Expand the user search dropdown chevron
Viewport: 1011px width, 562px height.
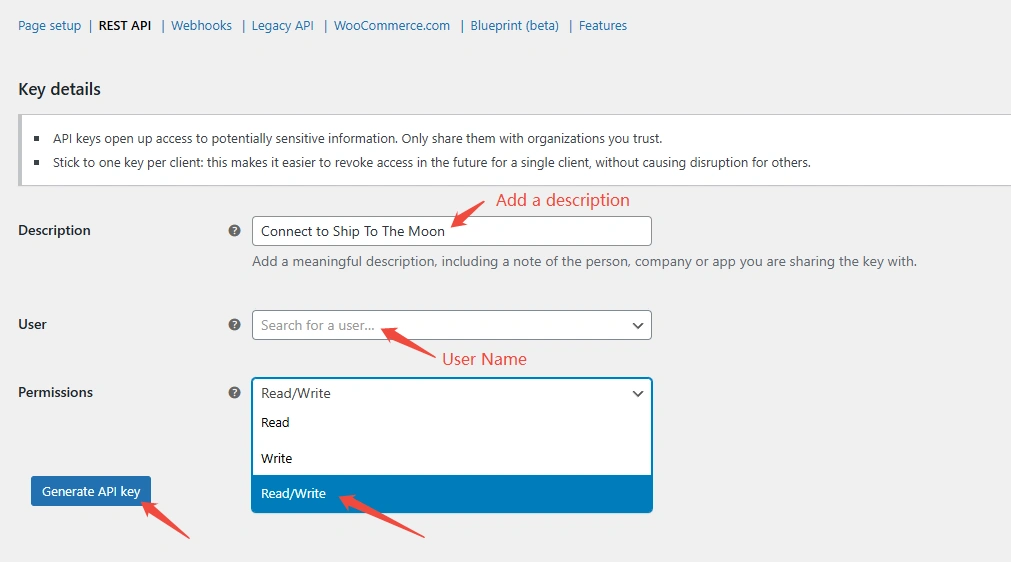click(638, 325)
